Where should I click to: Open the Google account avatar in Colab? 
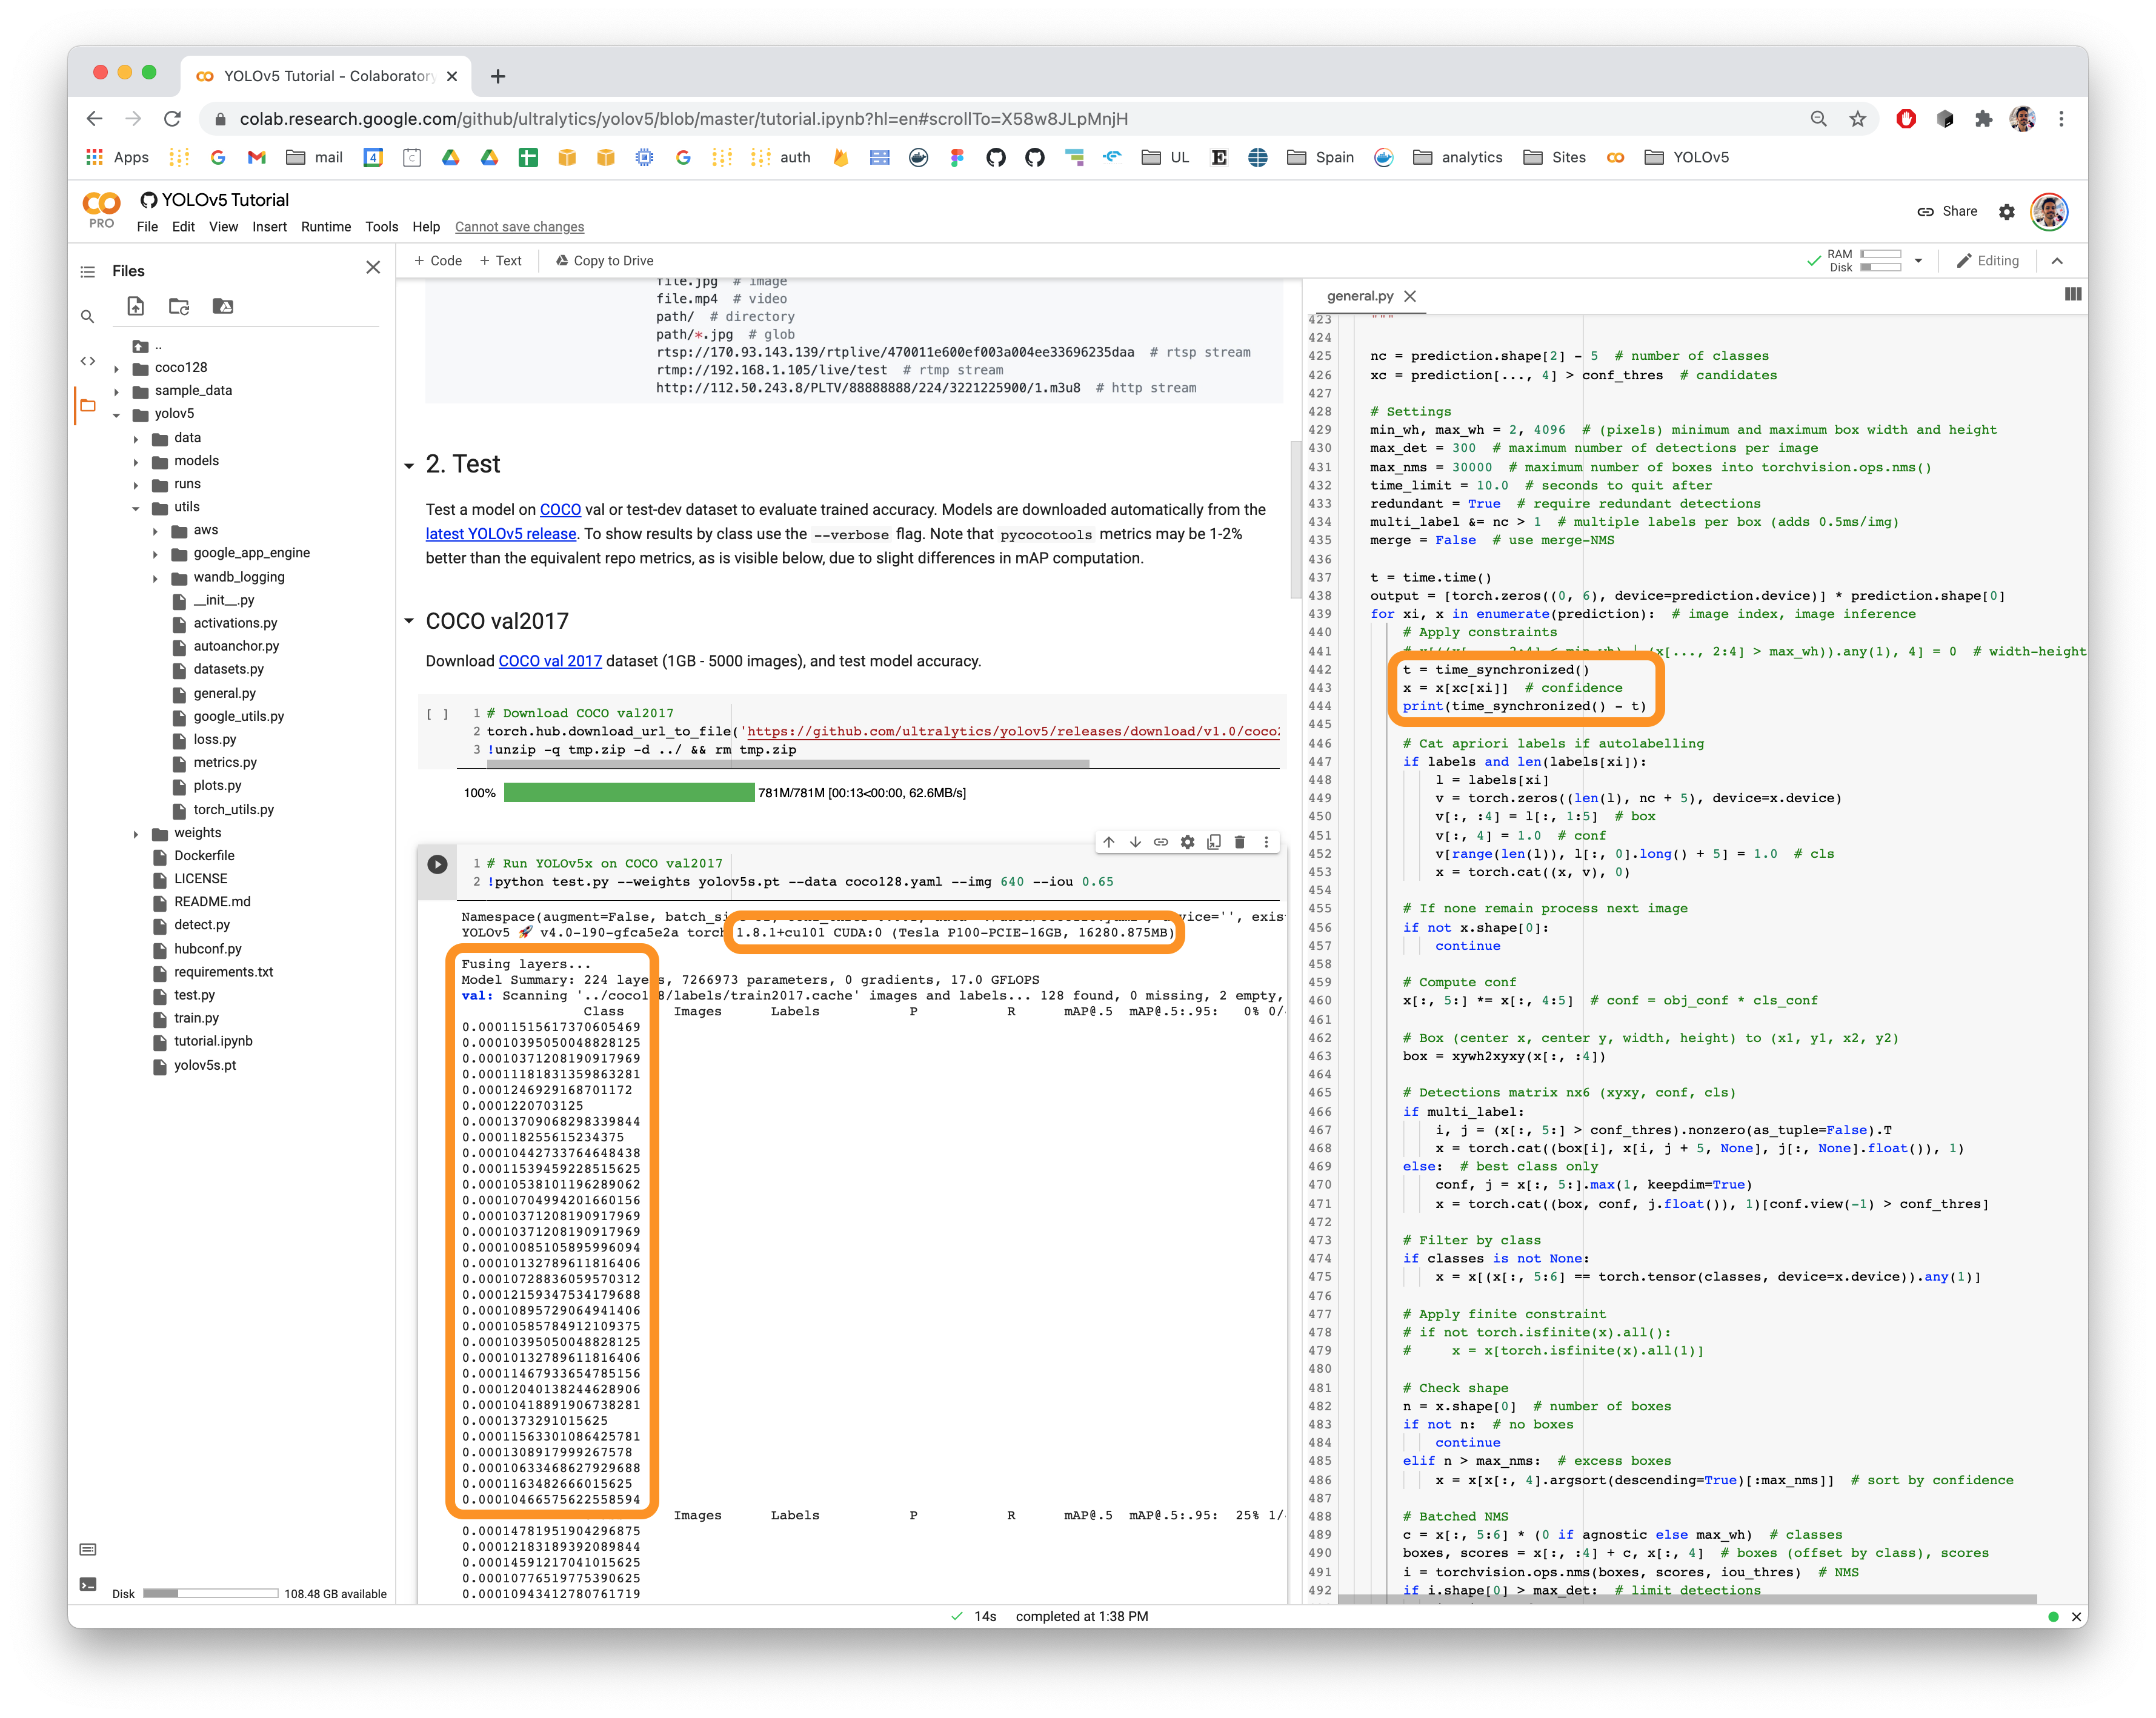2049,212
